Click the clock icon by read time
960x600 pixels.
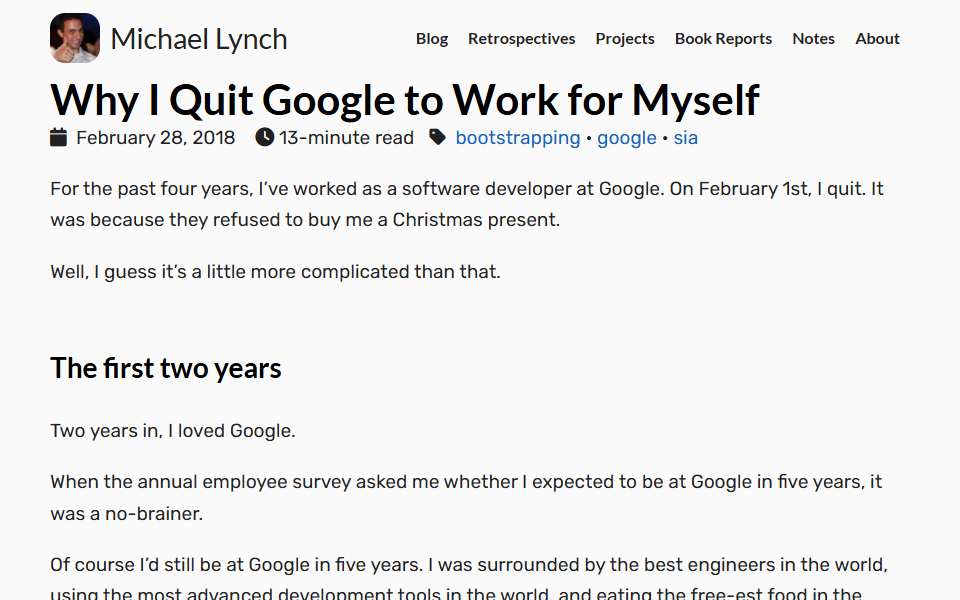coord(264,137)
